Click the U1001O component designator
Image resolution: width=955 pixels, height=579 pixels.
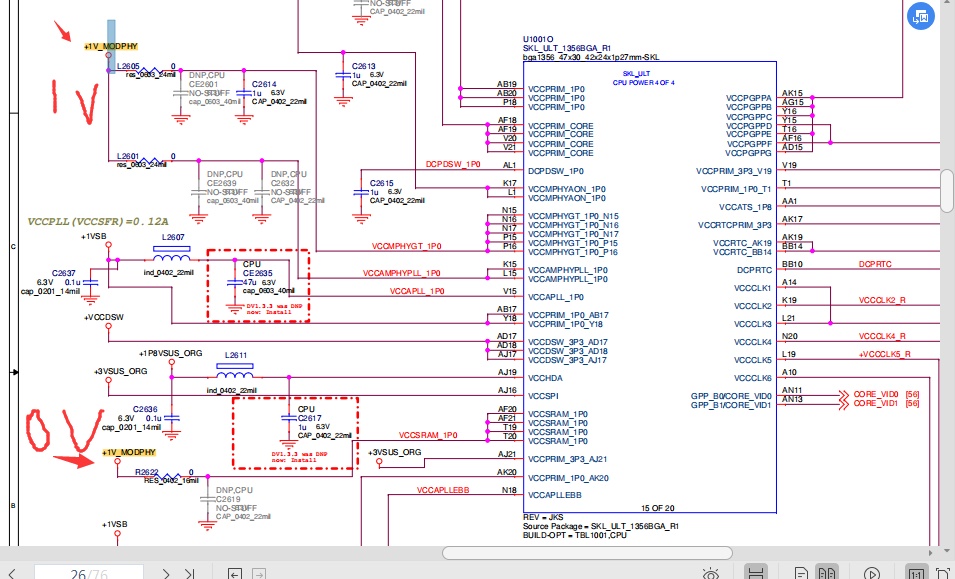(538, 40)
